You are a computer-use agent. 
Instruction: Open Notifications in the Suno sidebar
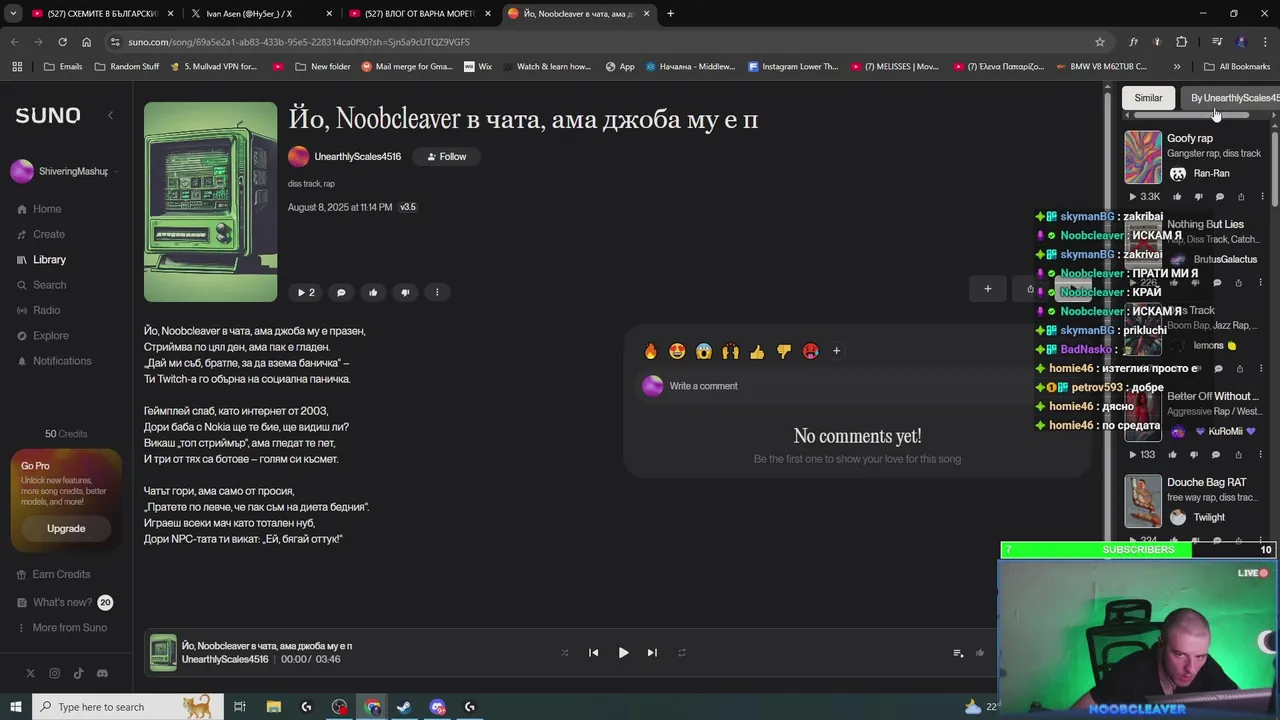tap(54, 361)
